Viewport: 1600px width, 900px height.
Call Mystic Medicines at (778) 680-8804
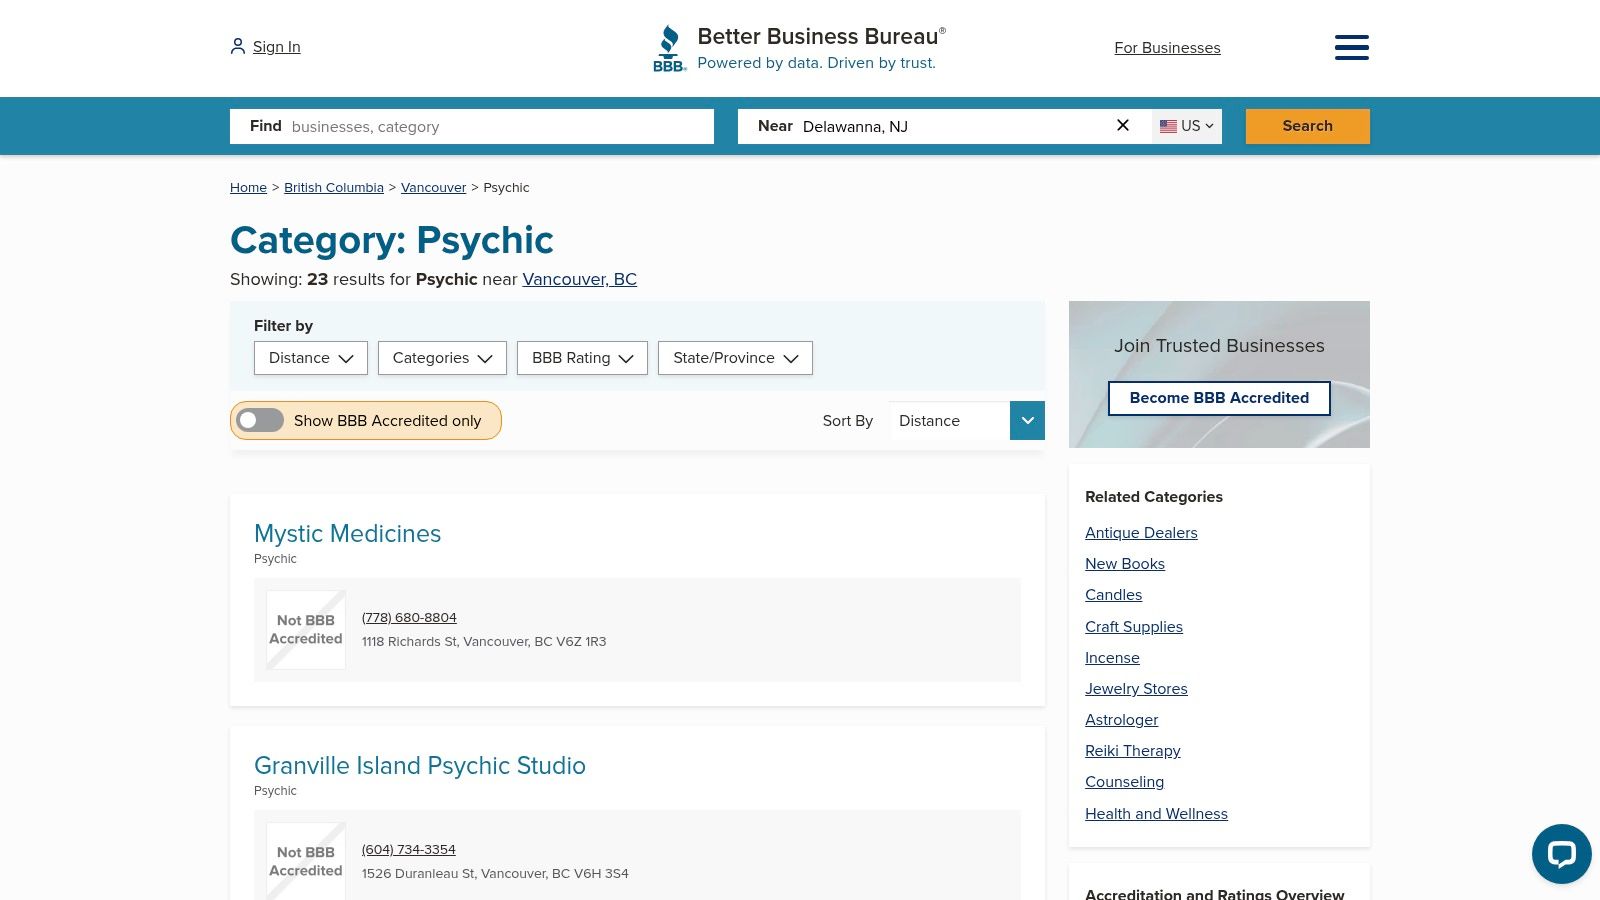pos(409,617)
